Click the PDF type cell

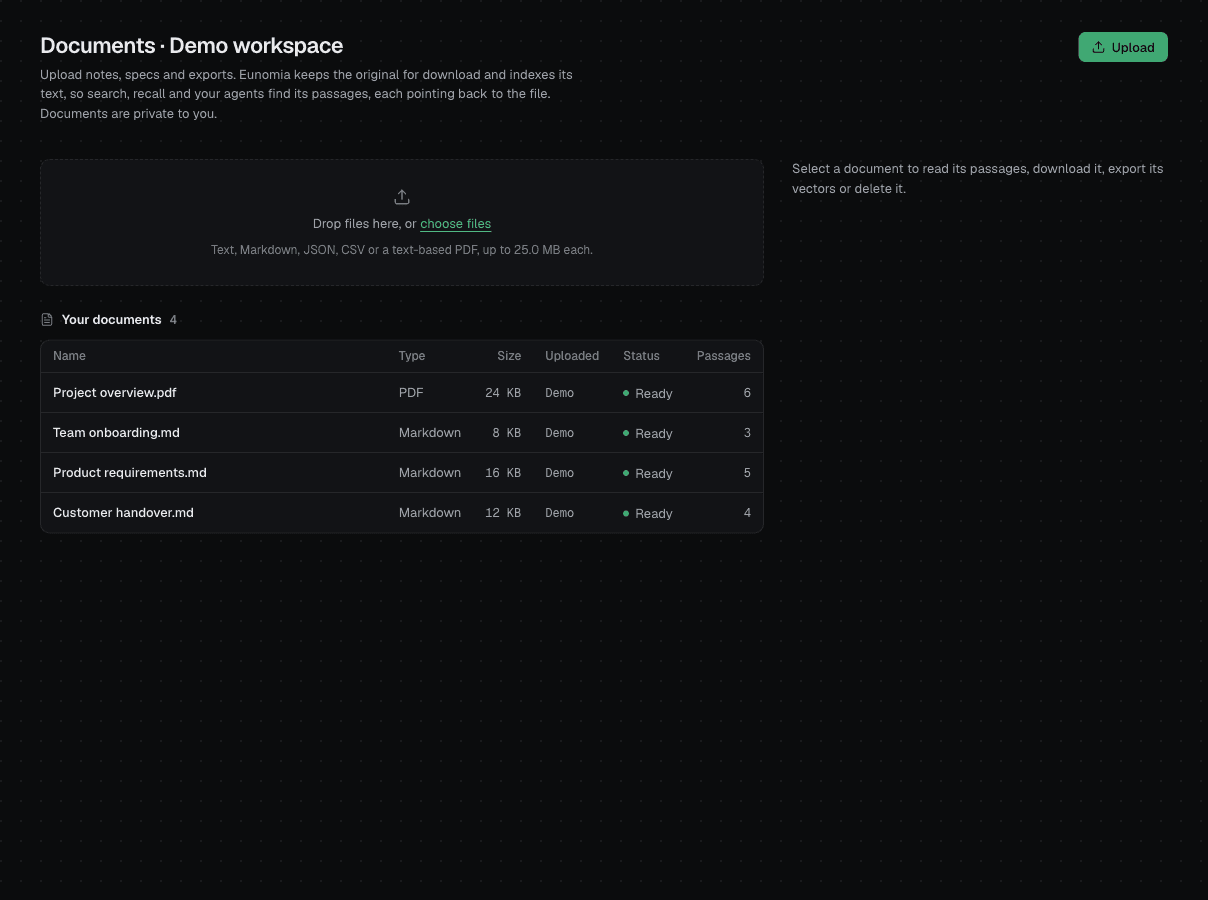point(411,393)
